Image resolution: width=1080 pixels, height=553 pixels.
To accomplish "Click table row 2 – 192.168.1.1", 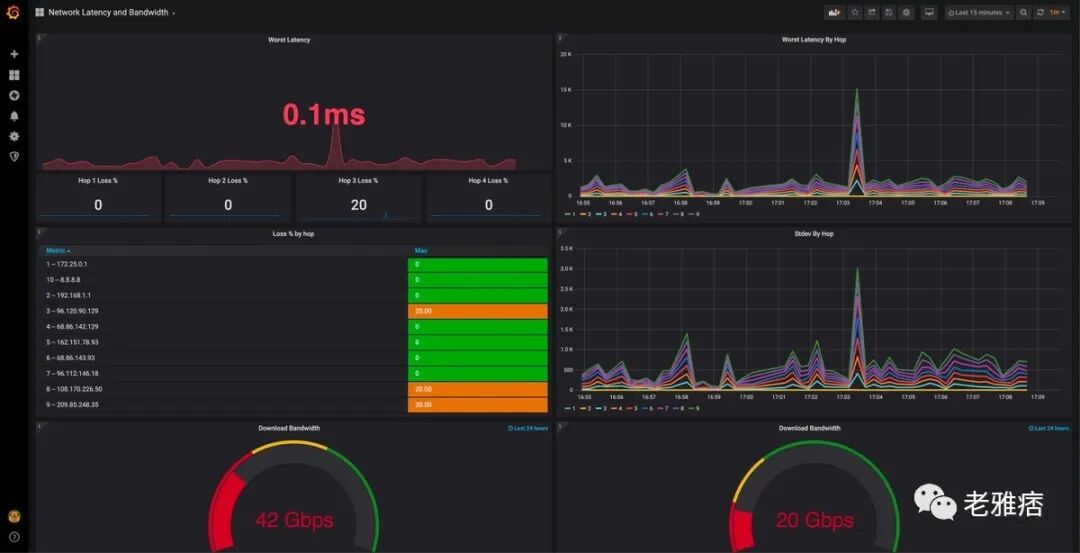I will pyautogui.click(x=293, y=295).
